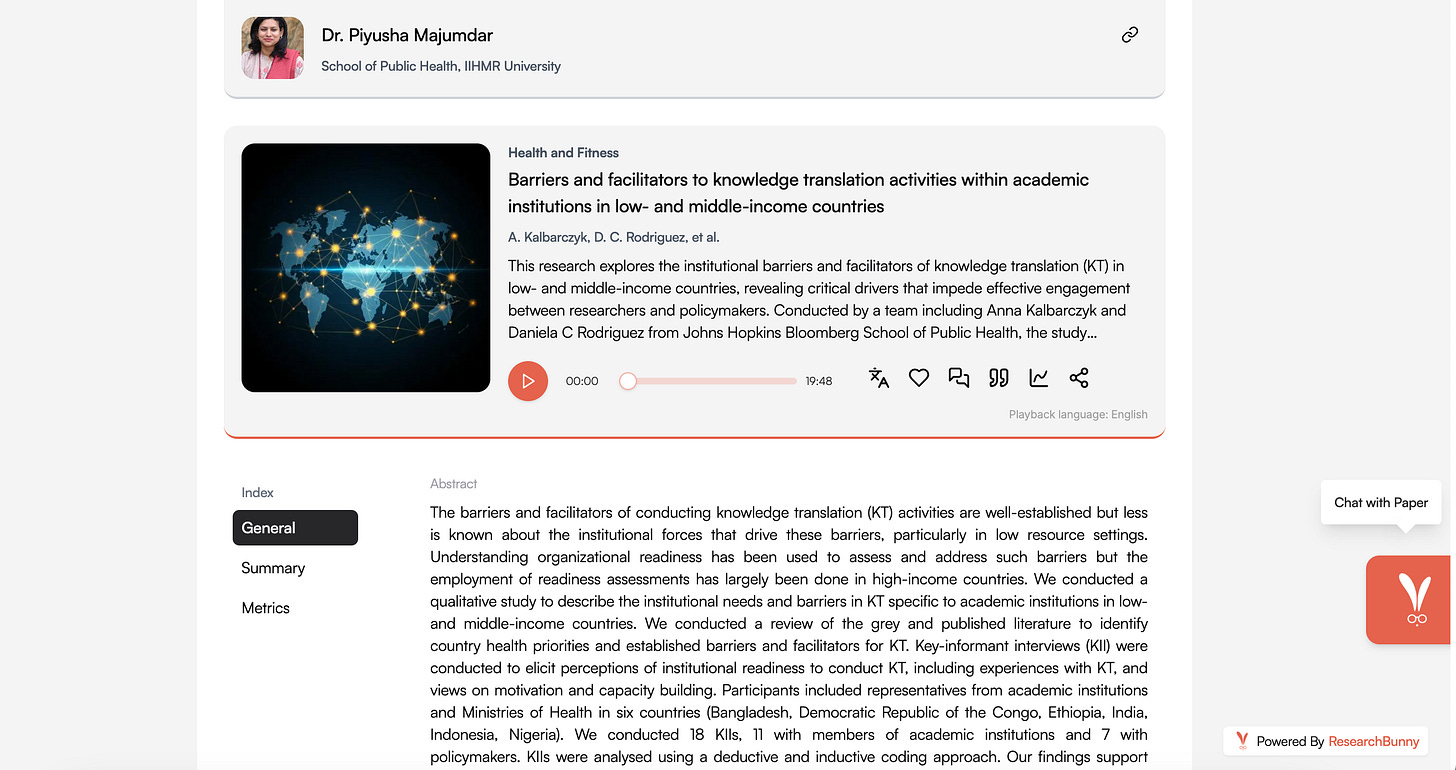Play the paper's audio summary
Image resolution: width=1456 pixels, height=770 pixels.
[x=528, y=381]
